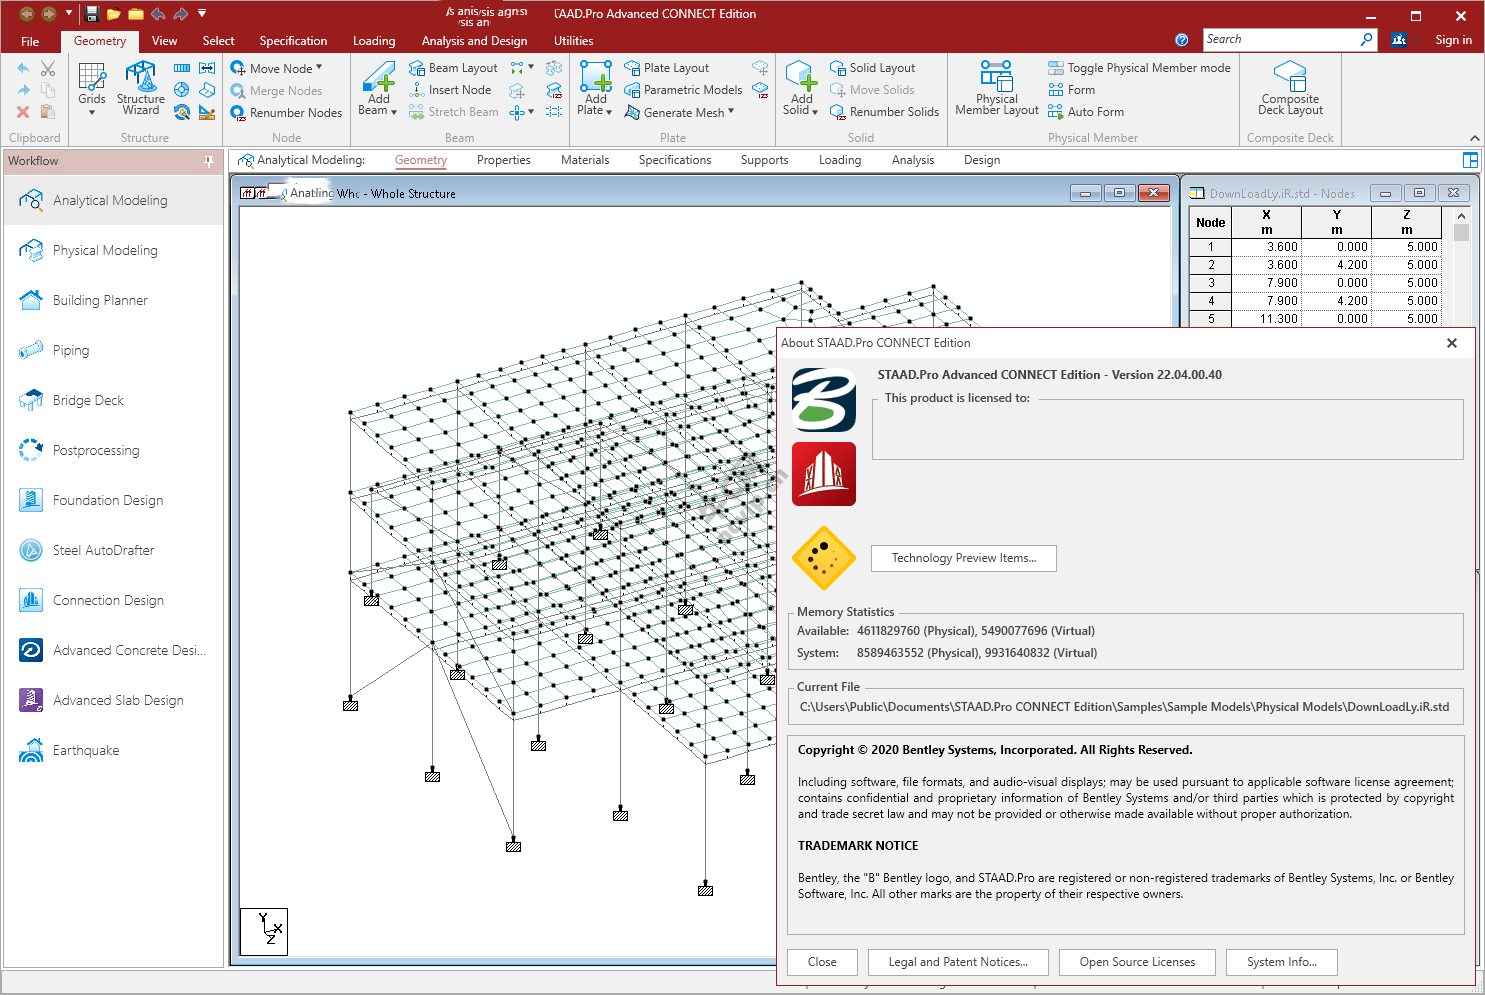Viewport: 1485px width, 995px height.
Task: Open the Piping workflow
Action: 113,350
